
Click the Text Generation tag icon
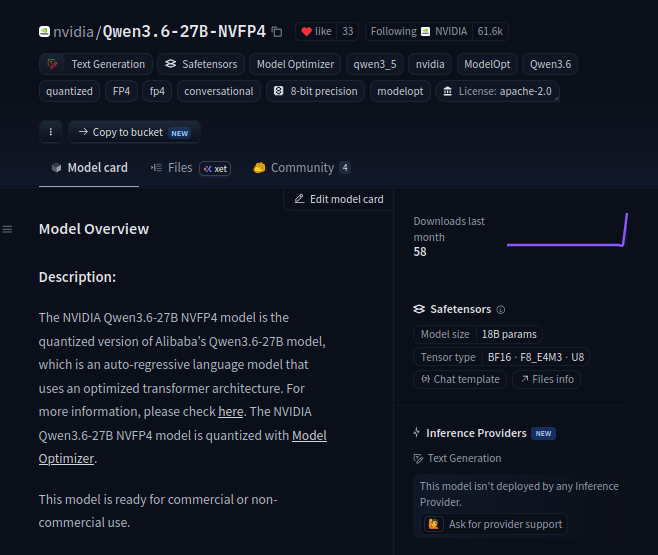pyautogui.click(x=52, y=64)
